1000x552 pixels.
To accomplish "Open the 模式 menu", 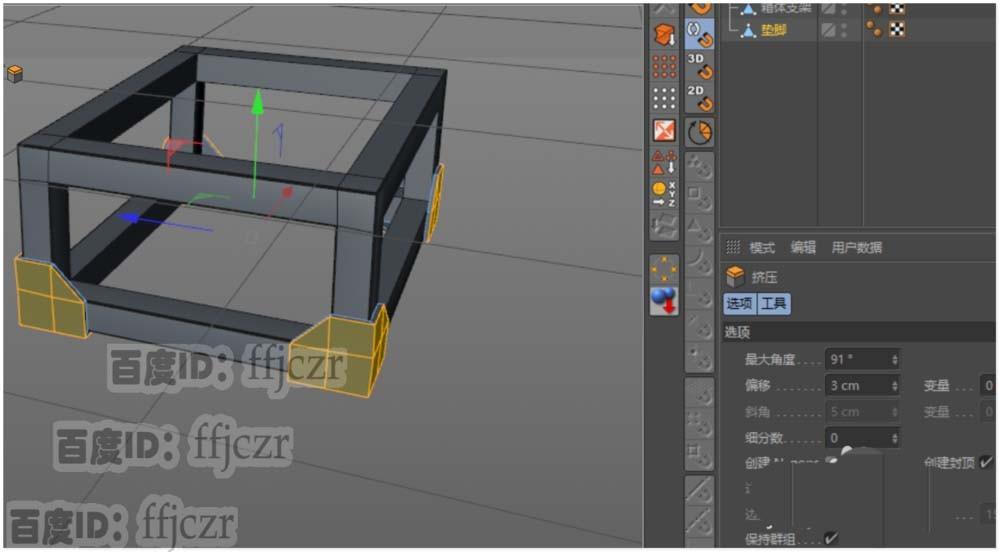I will pyautogui.click(x=761, y=247).
